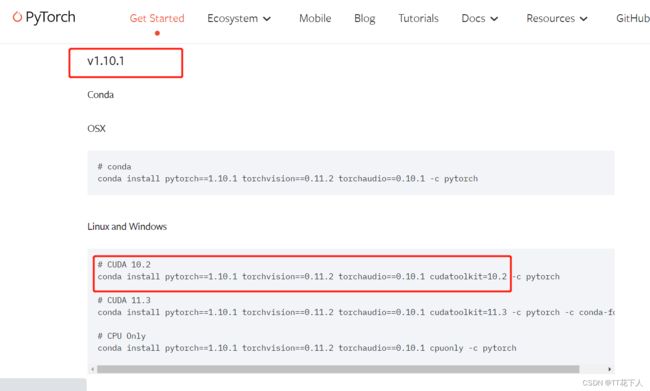Expand the Resources dropdown menu
Screen dimensions: 650x391
tap(557, 18)
